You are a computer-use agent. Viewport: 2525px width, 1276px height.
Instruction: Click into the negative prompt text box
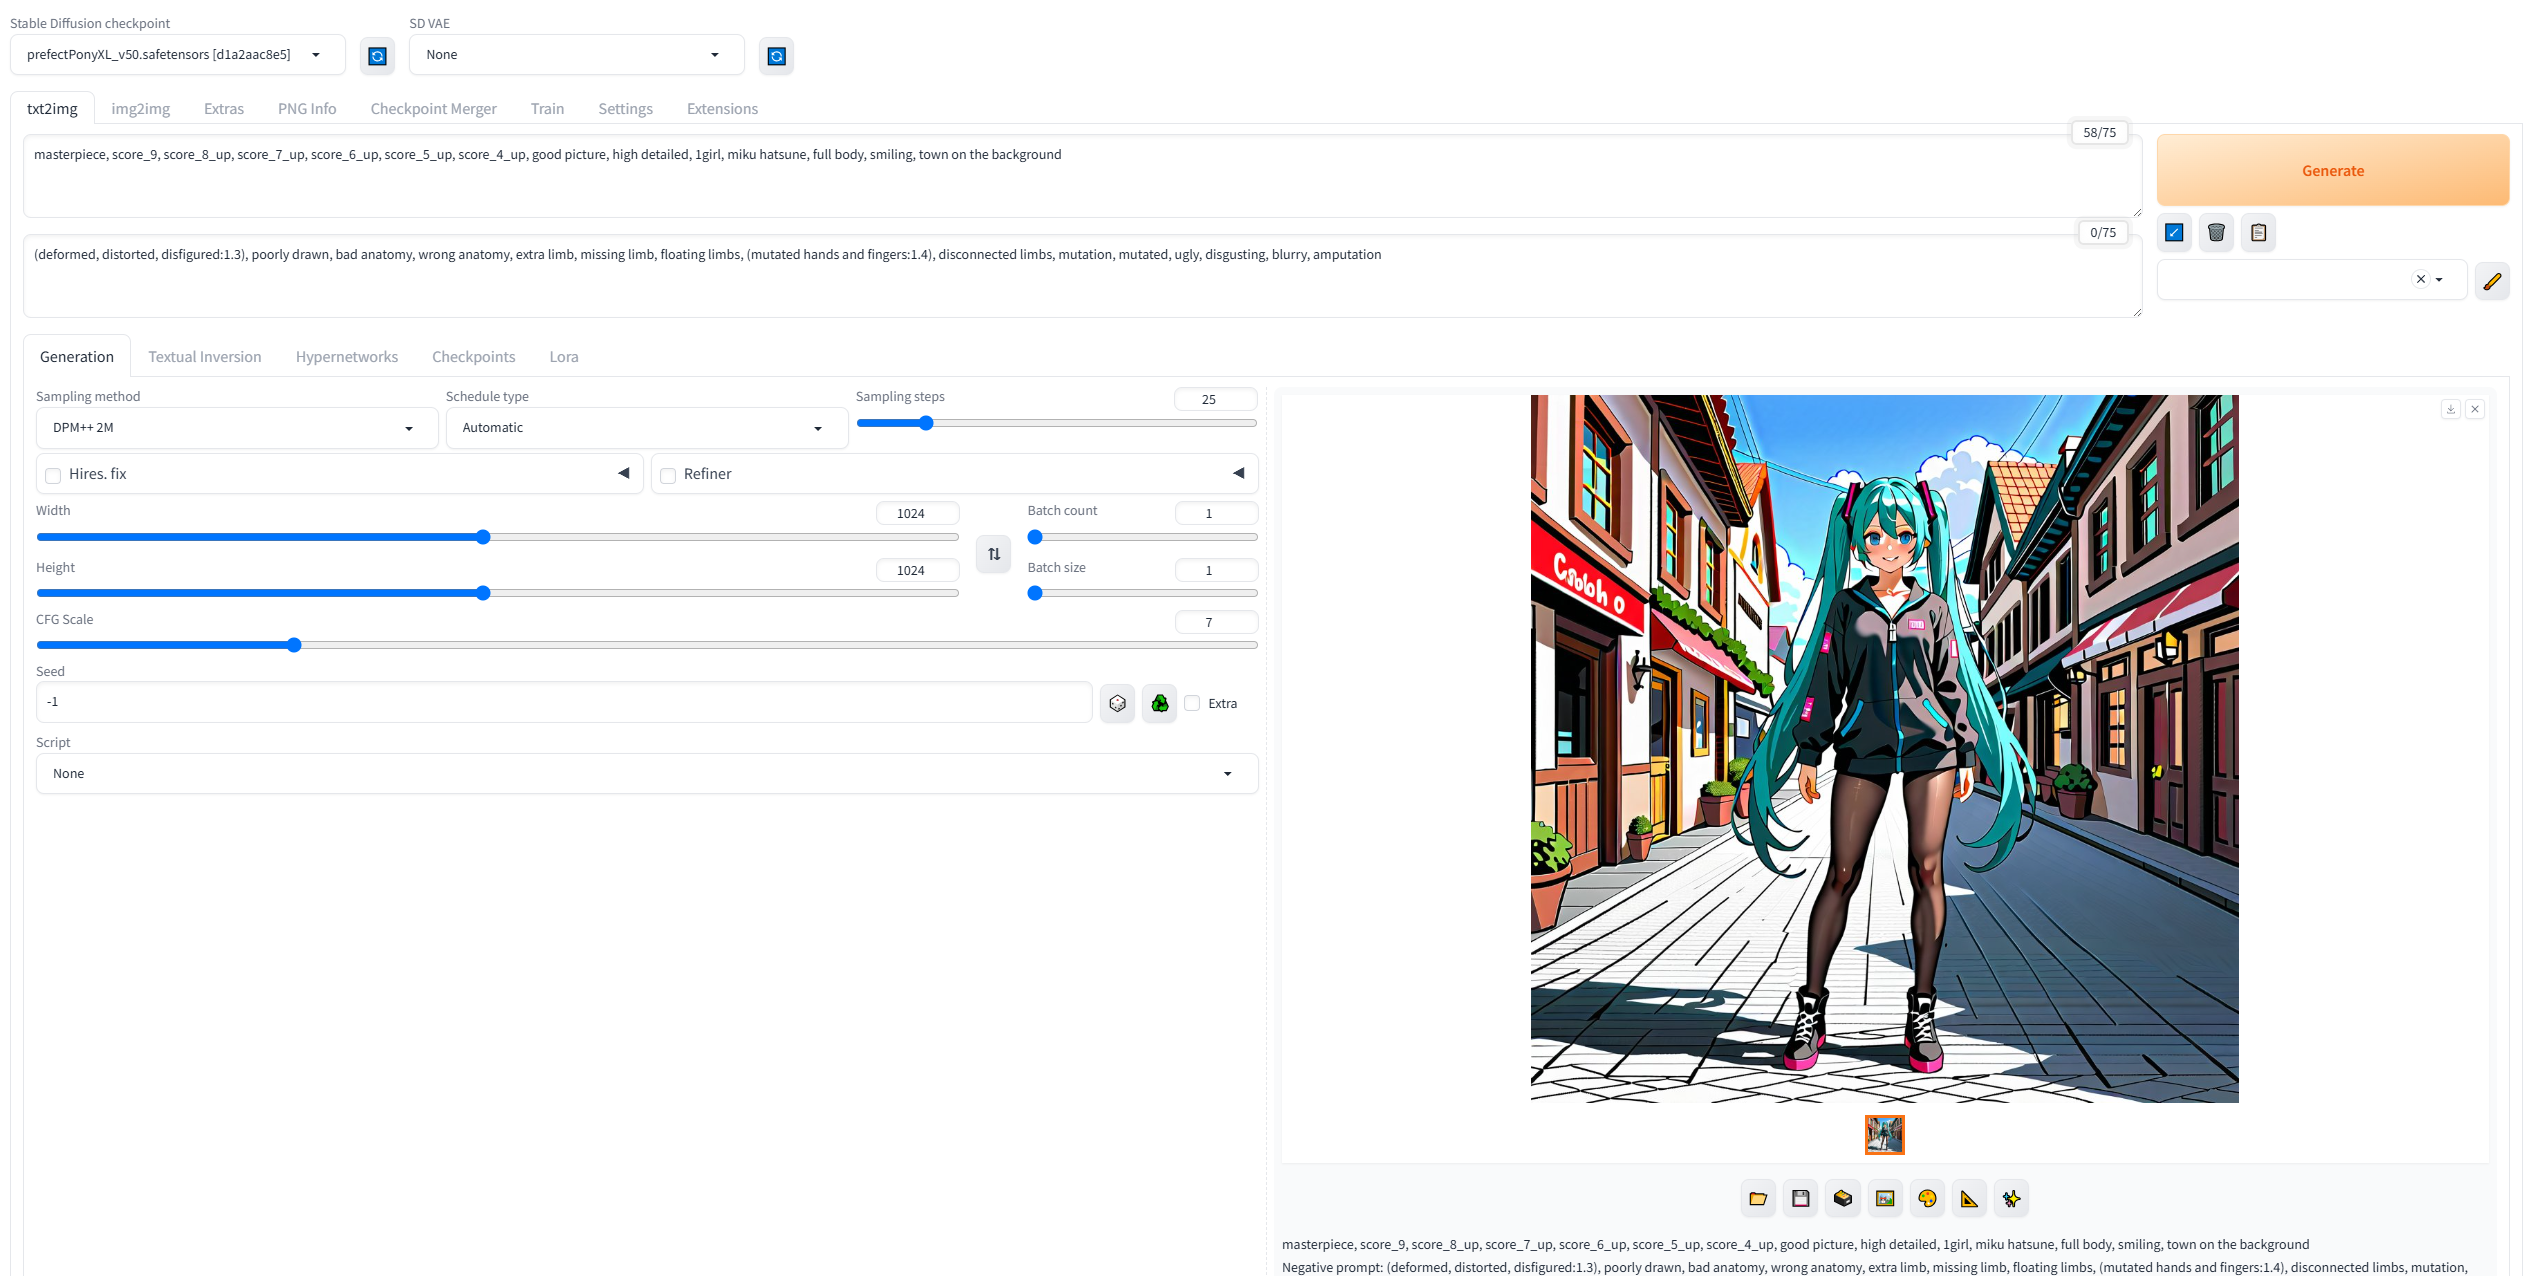1082,277
